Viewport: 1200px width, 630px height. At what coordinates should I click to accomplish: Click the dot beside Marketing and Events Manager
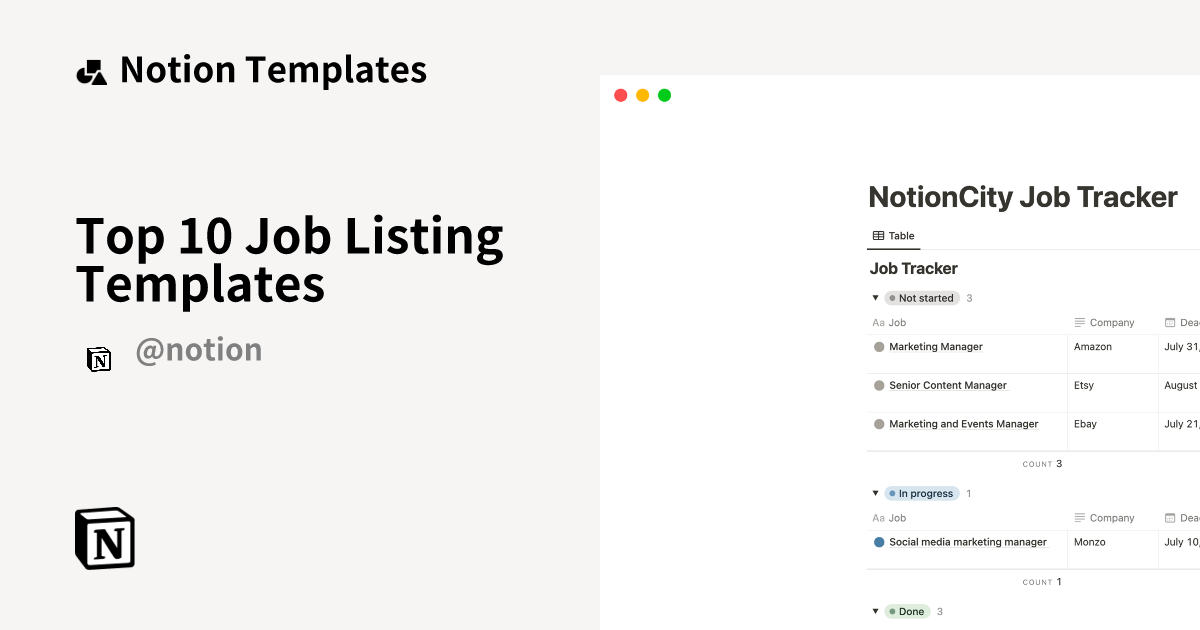[x=878, y=423]
